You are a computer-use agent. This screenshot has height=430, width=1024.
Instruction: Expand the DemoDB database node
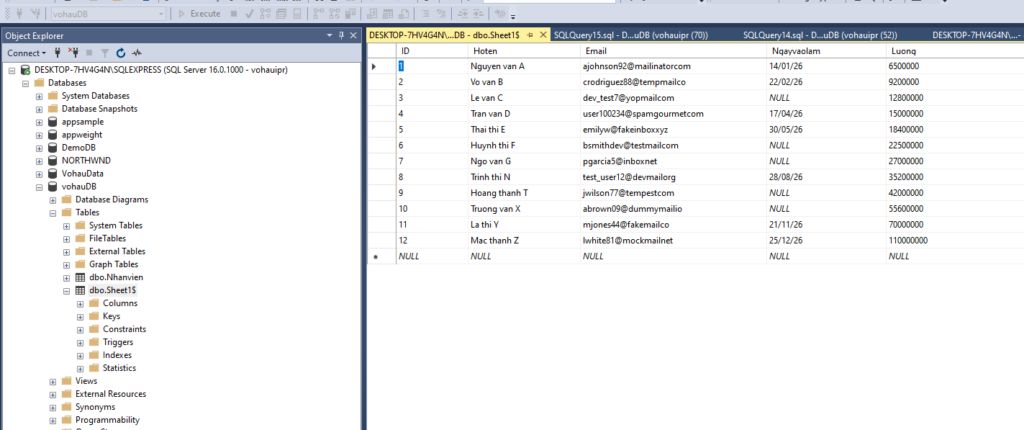click(x=39, y=147)
